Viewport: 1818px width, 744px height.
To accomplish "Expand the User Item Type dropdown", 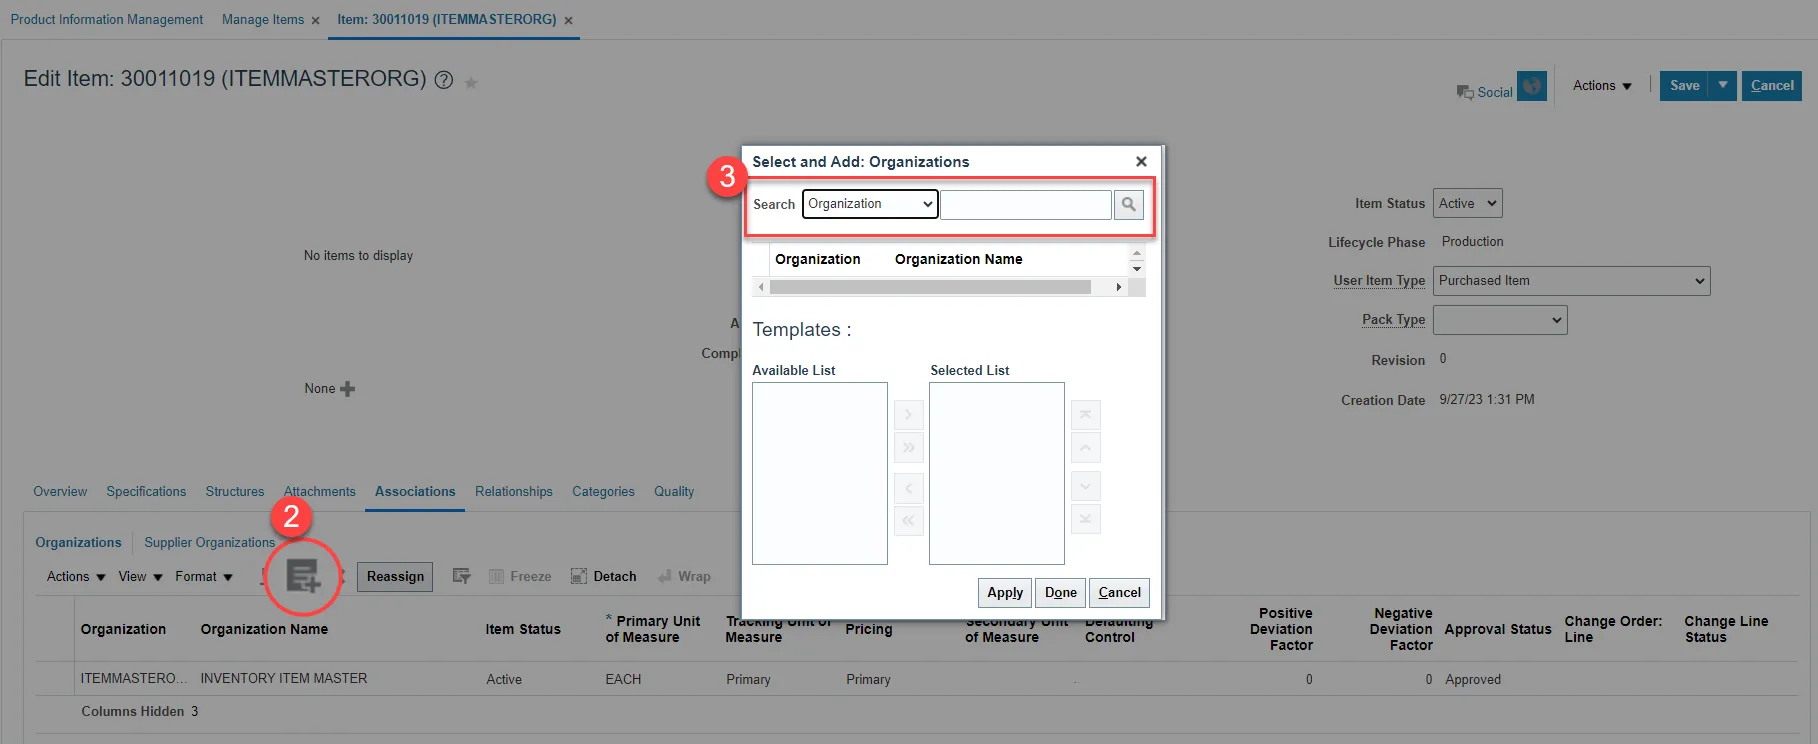I will pyautogui.click(x=1571, y=281).
